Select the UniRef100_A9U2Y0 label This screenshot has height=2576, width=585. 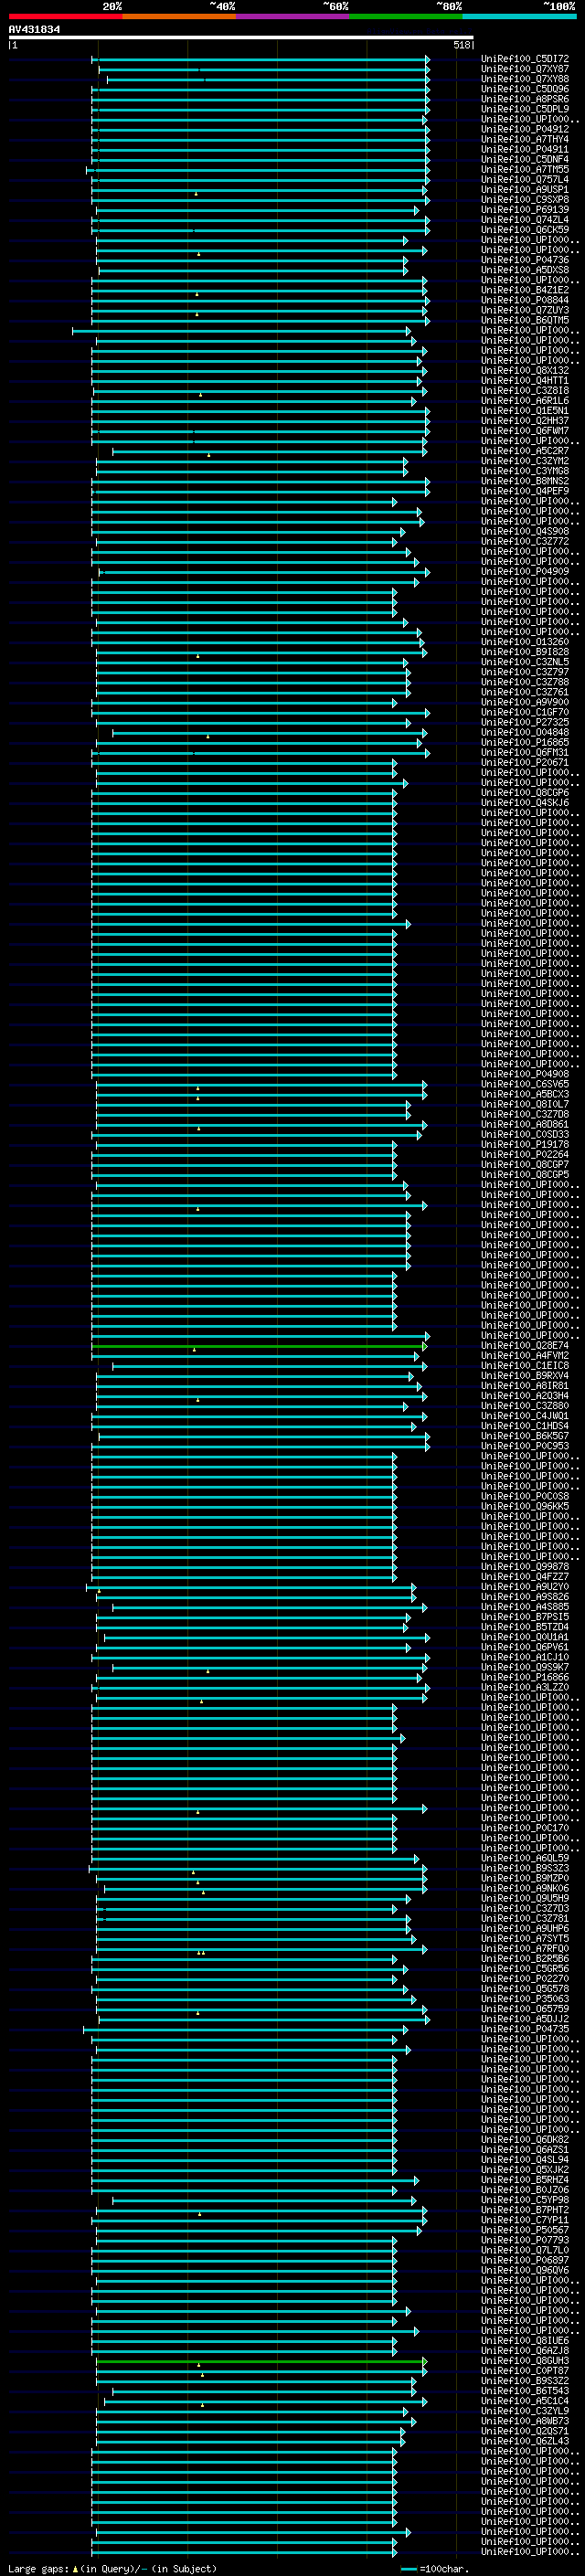click(x=525, y=1587)
